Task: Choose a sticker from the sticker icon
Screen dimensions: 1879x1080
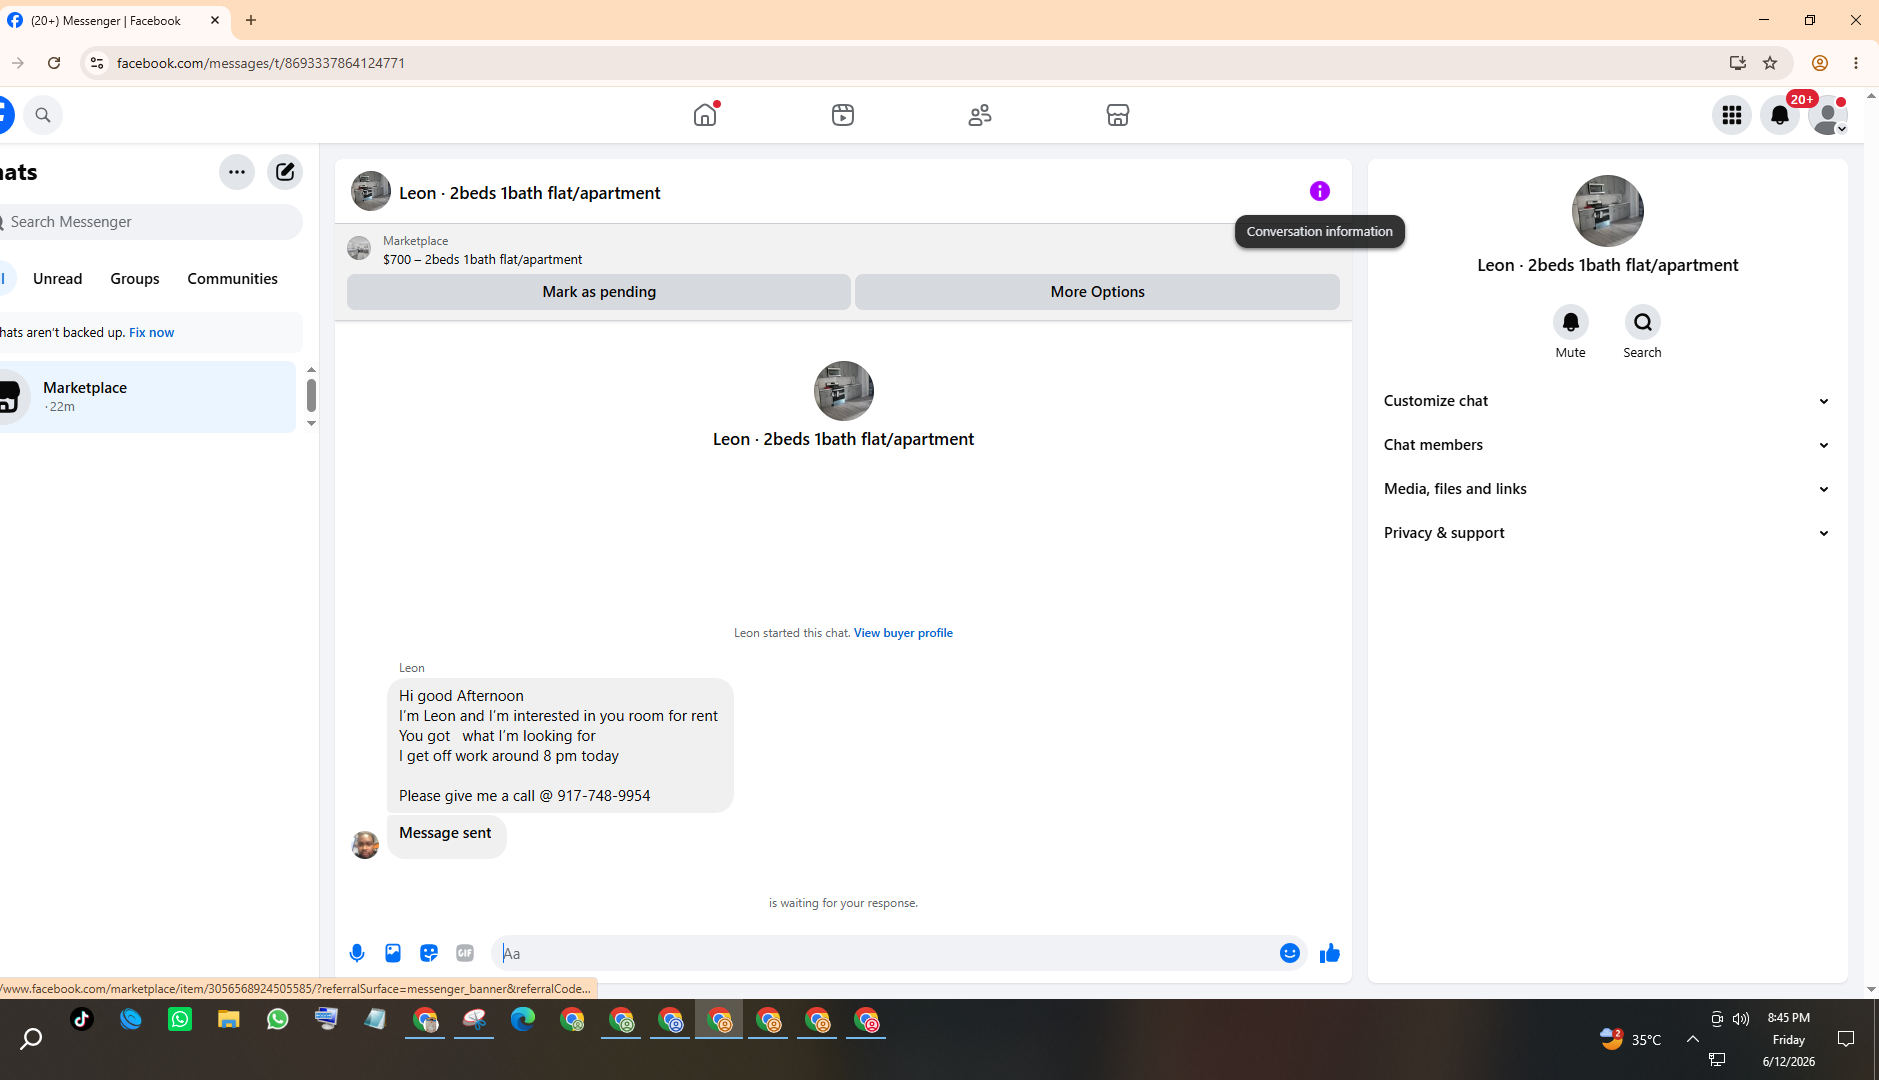Action: tap(429, 953)
